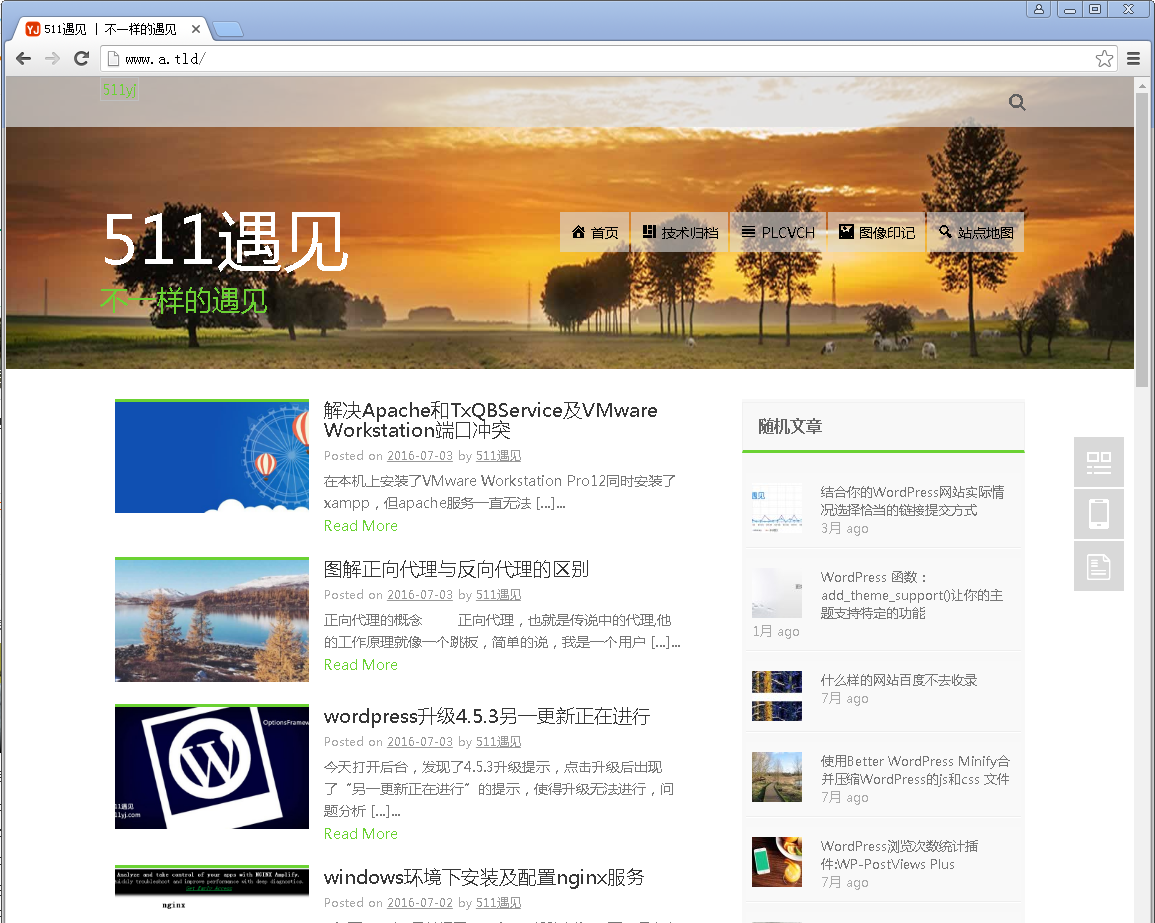This screenshot has height=923, width=1155.
Task: Click floating sidebar document icon
Action: pyautogui.click(x=1099, y=566)
